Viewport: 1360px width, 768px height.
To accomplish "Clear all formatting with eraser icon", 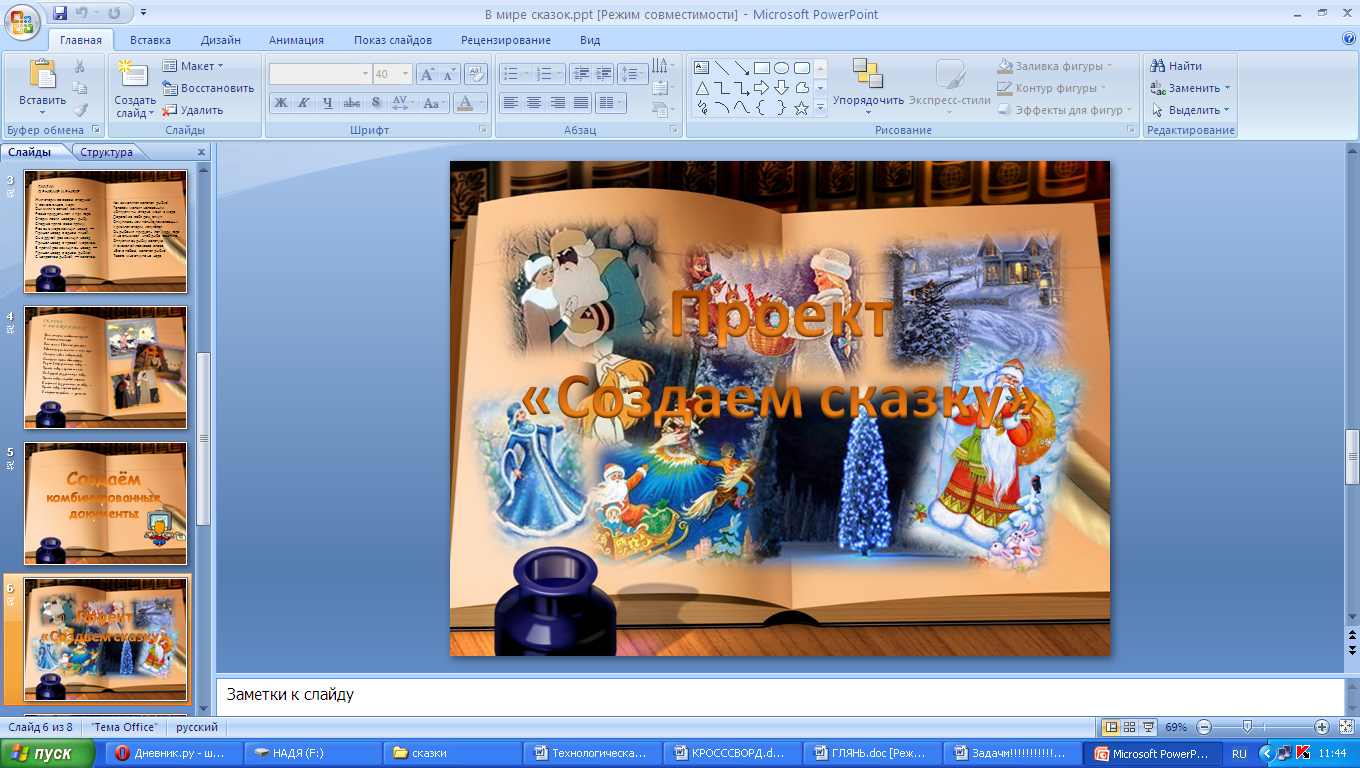I will point(476,74).
